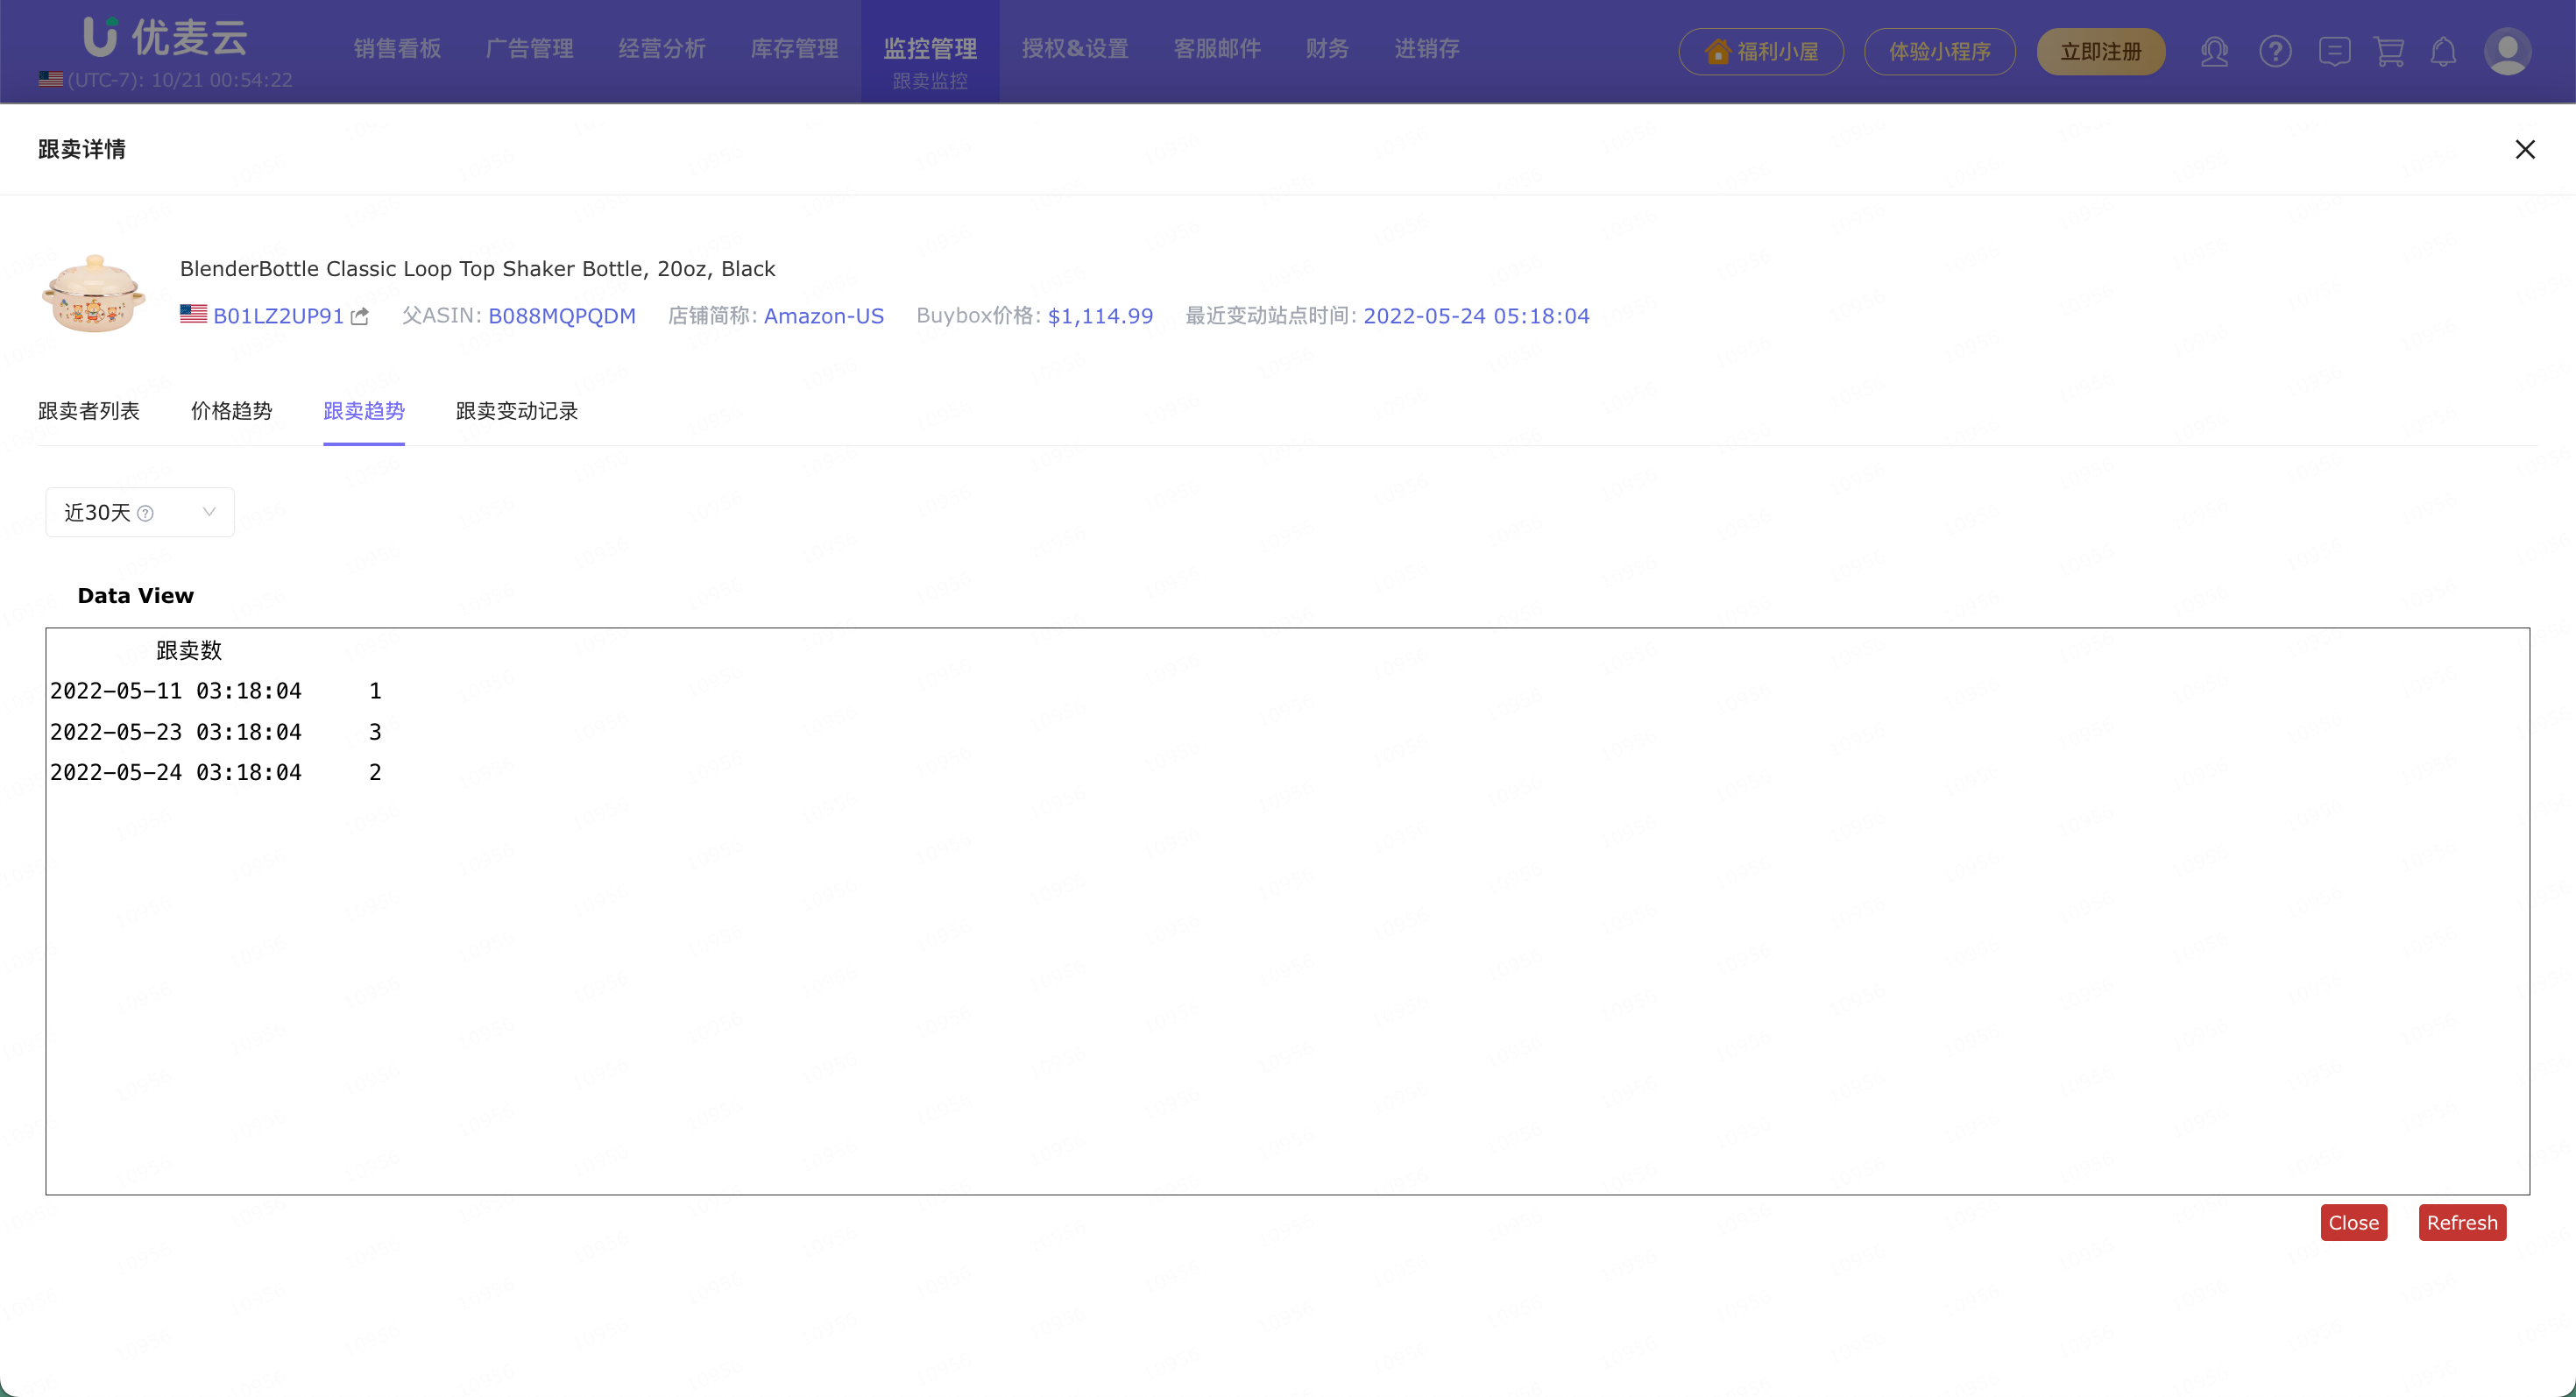
Task: Click the 近30天 help tooltip icon
Action: tap(146, 513)
